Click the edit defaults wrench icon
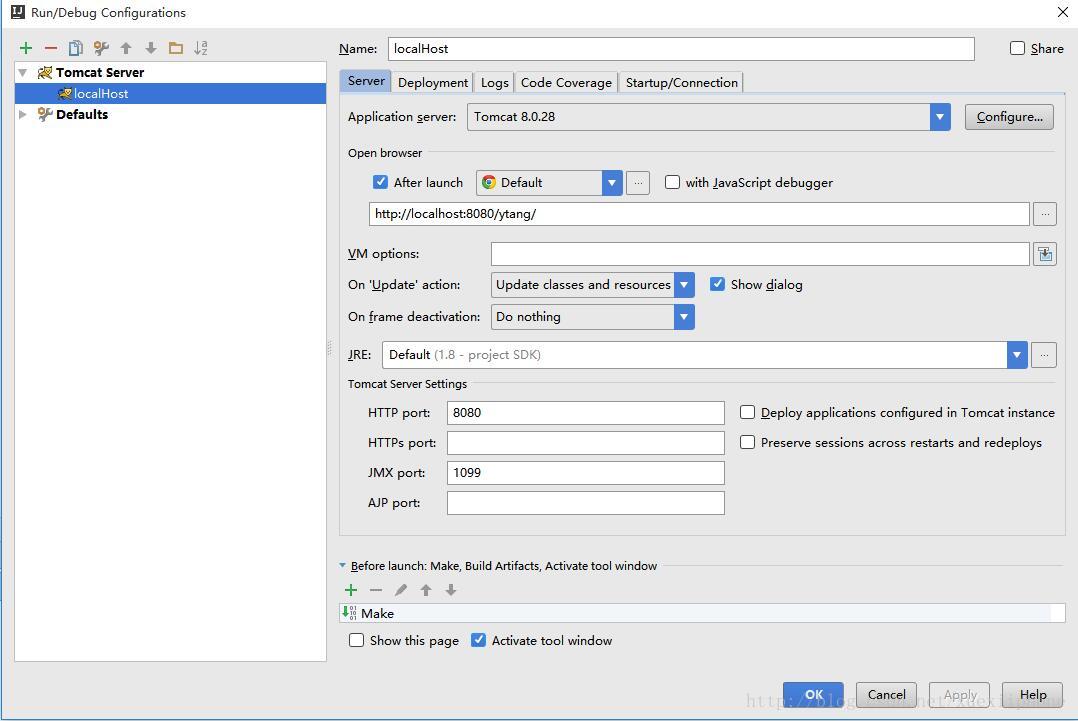1078x721 pixels. (x=101, y=48)
